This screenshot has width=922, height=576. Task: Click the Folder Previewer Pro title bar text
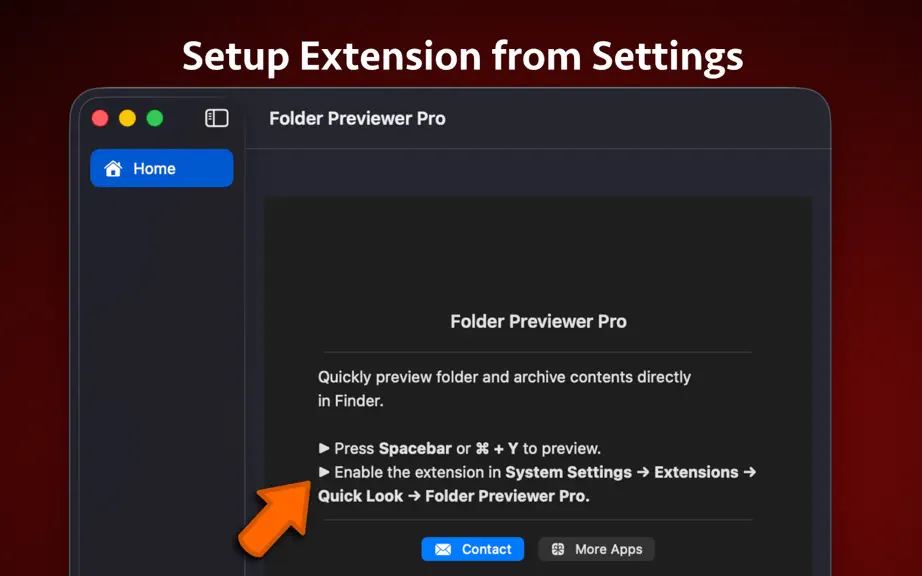(357, 118)
